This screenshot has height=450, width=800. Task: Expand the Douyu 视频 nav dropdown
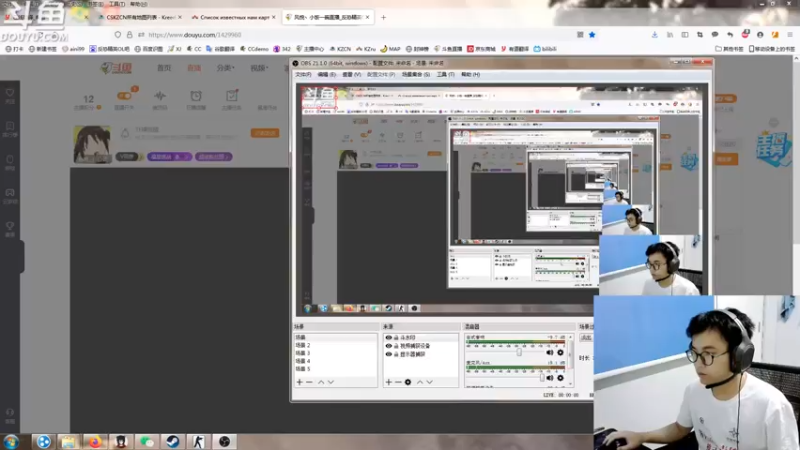tap(259, 68)
